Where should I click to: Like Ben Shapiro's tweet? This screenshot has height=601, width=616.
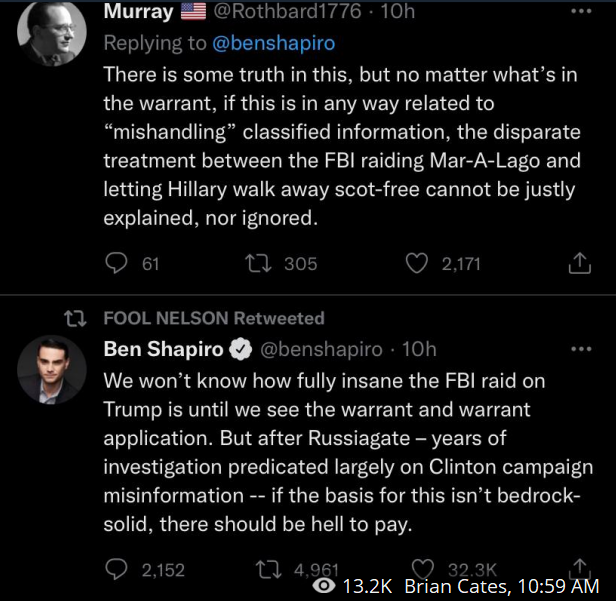pos(426,568)
